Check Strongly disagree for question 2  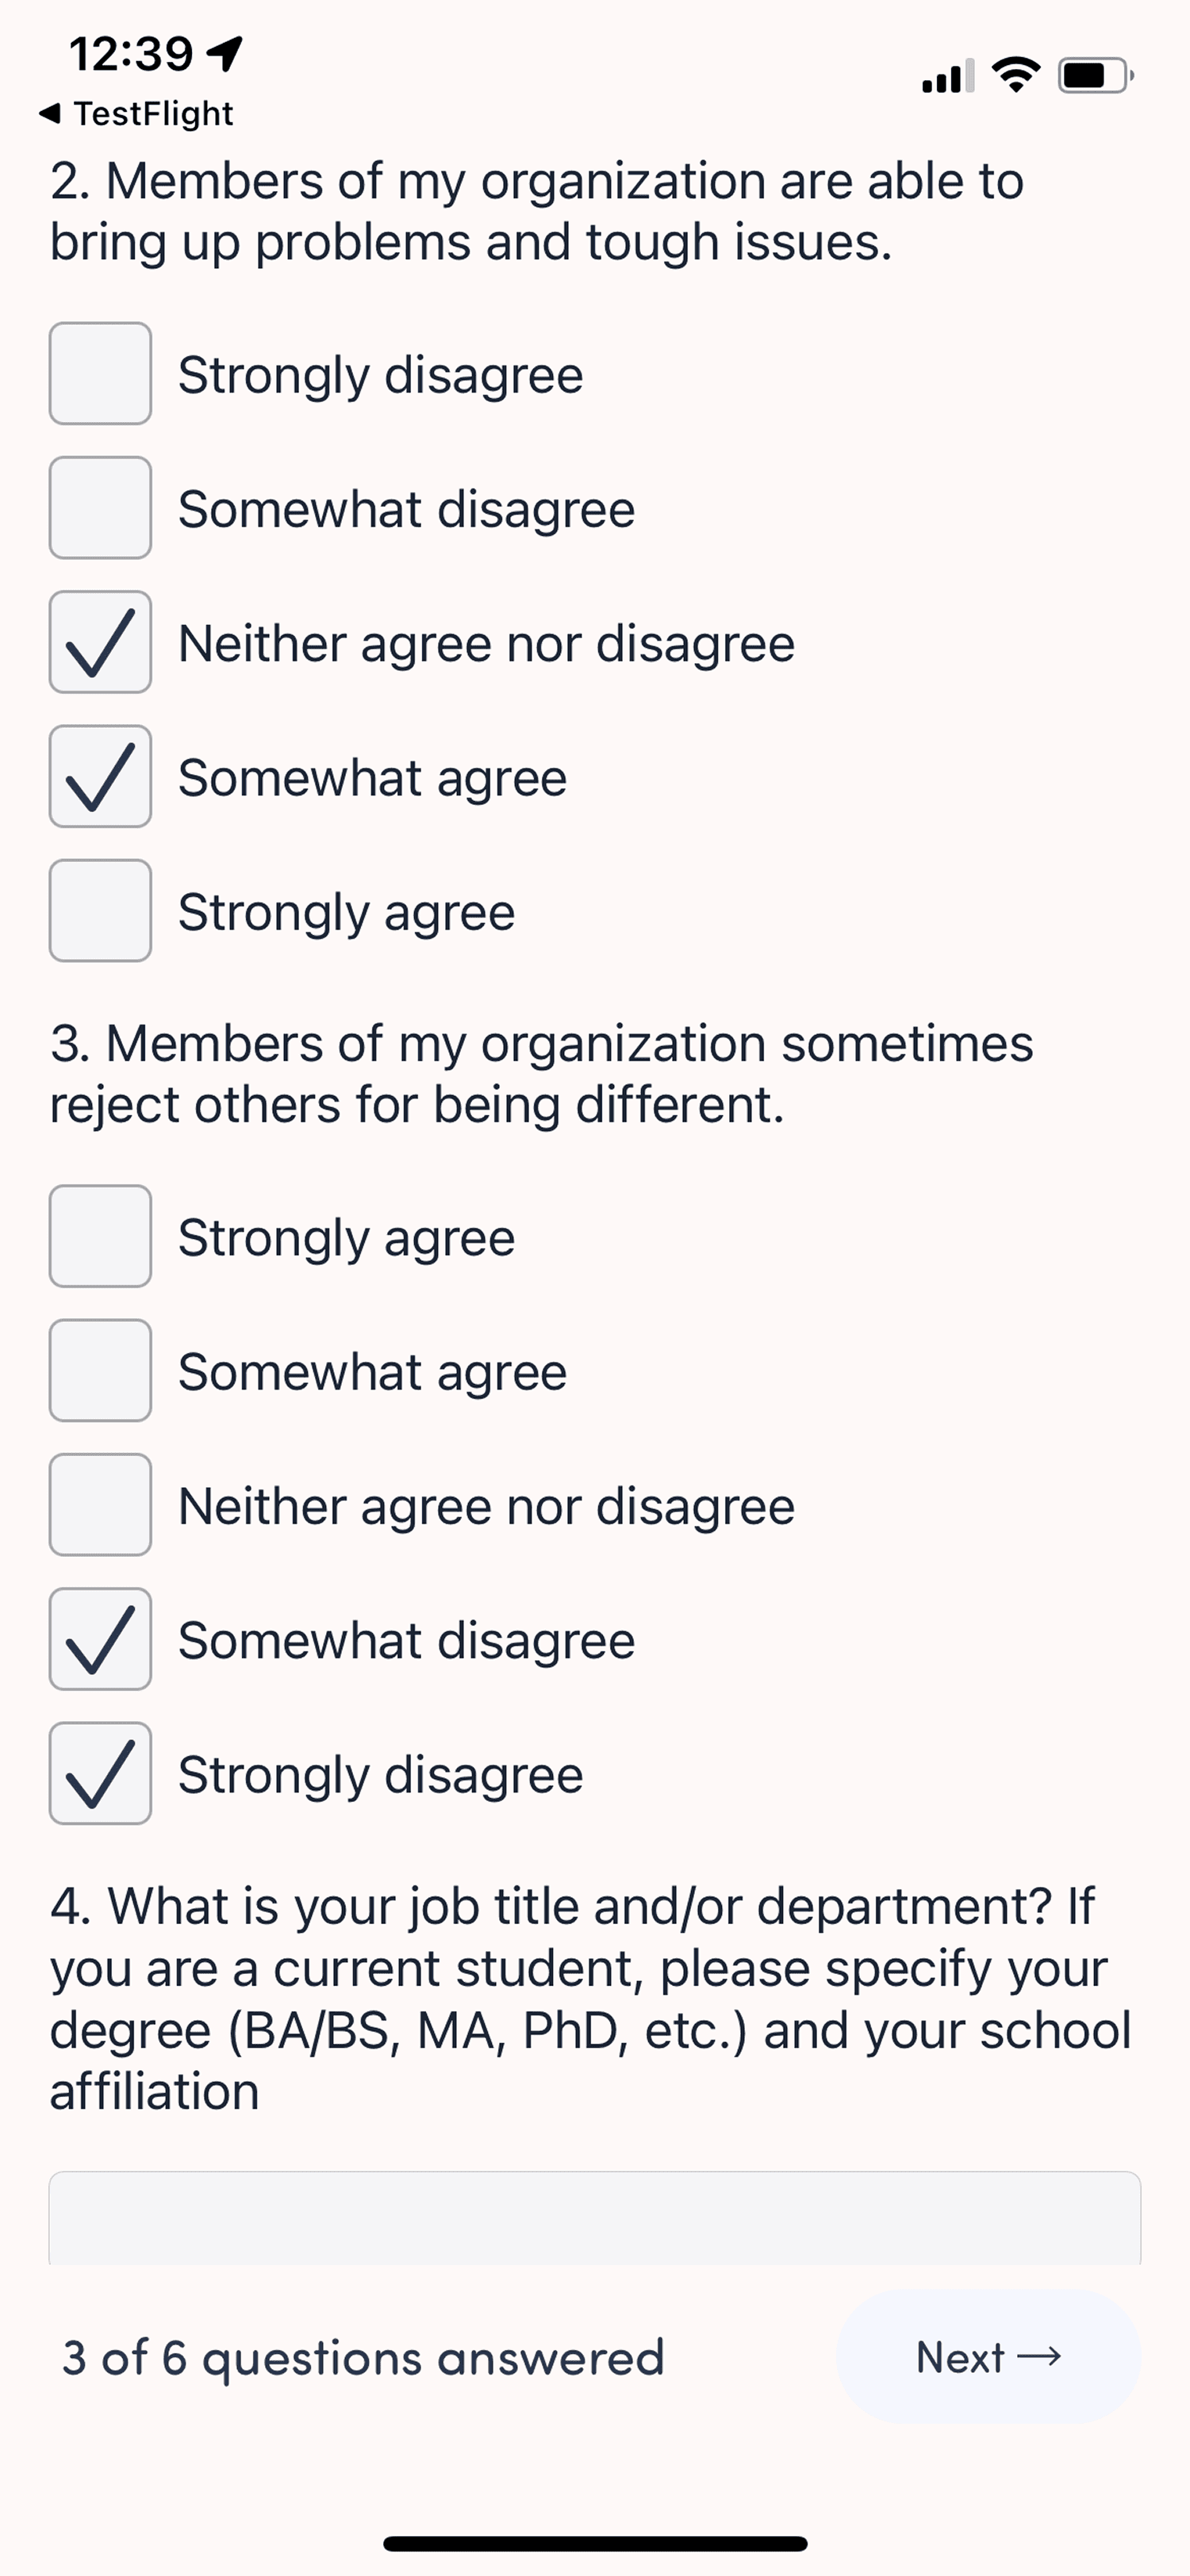tap(100, 374)
